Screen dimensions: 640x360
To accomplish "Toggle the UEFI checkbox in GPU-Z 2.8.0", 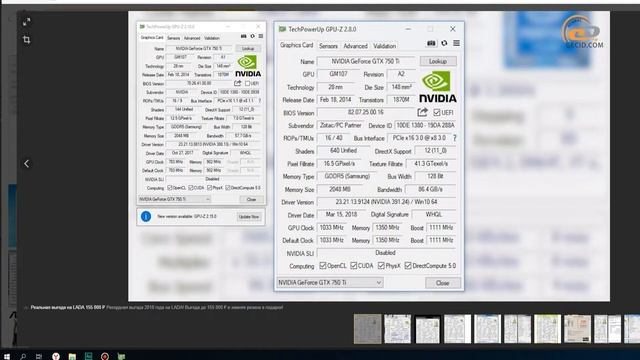I will [x=437, y=112].
